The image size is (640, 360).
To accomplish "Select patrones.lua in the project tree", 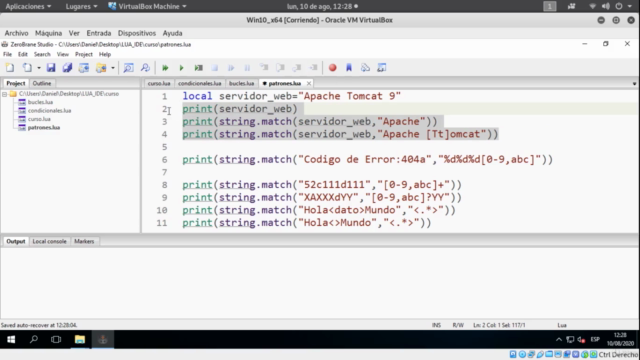I will pos(44,128).
